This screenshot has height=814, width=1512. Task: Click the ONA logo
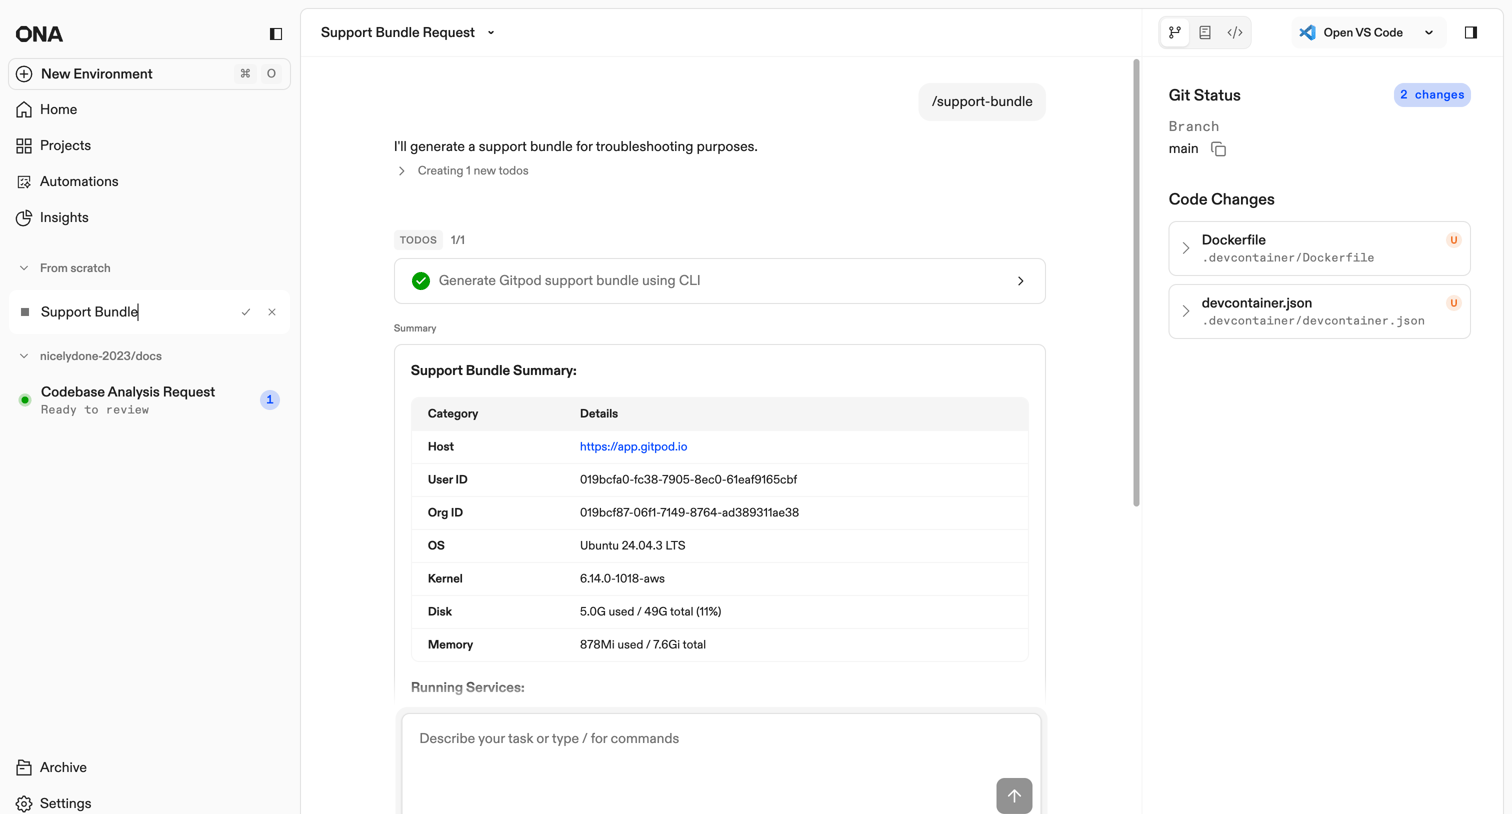coord(39,34)
